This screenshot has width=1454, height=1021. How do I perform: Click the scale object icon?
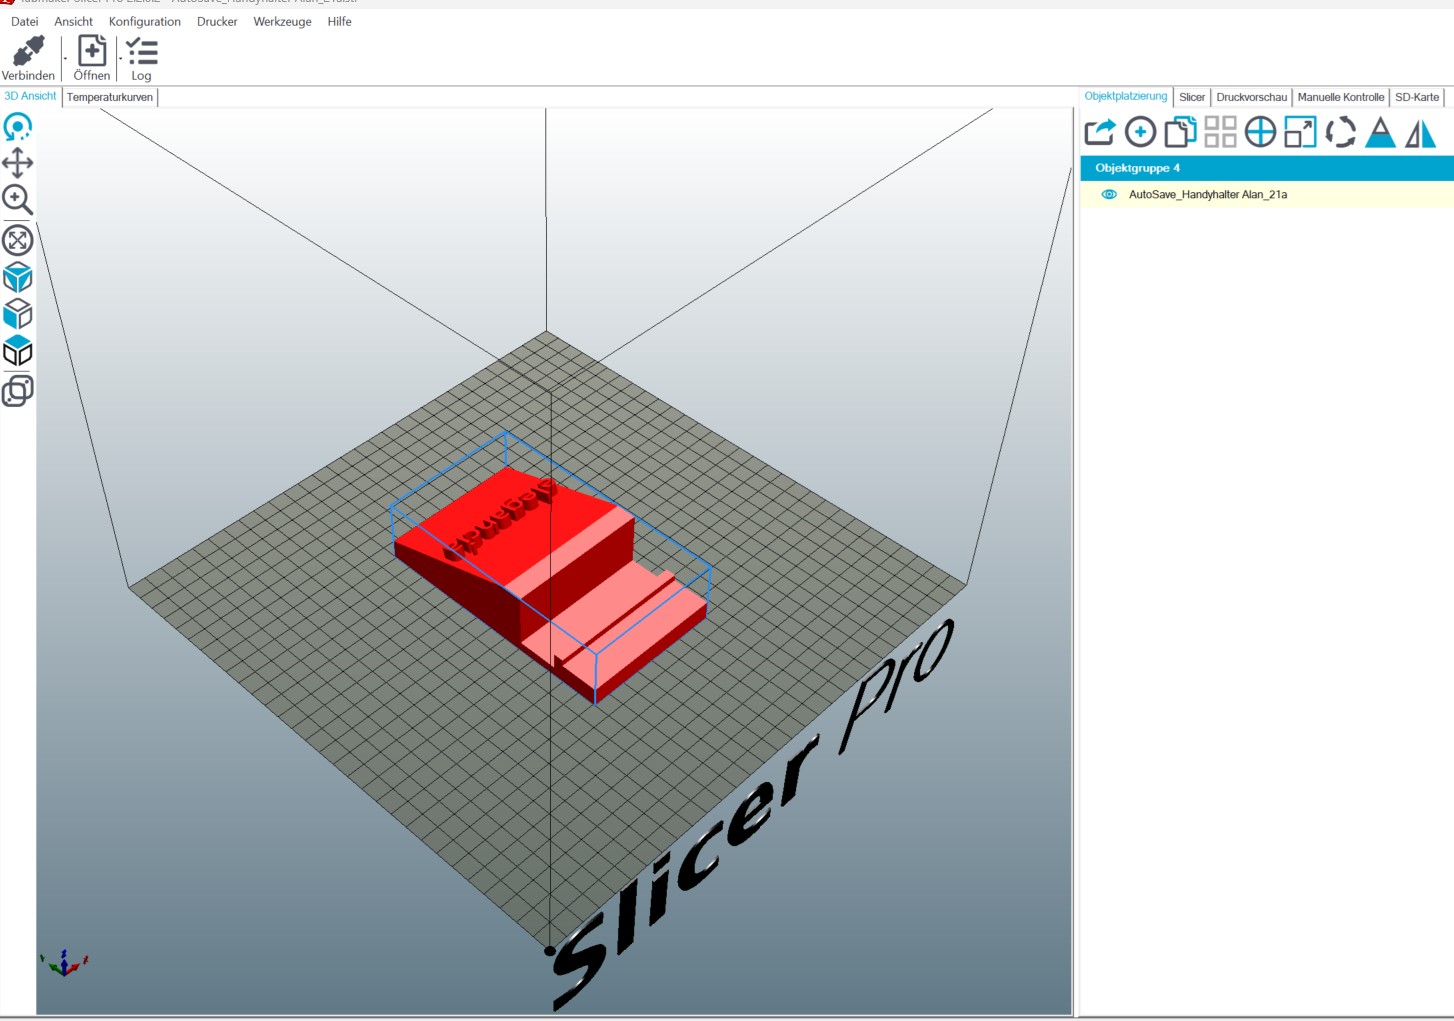1300,132
